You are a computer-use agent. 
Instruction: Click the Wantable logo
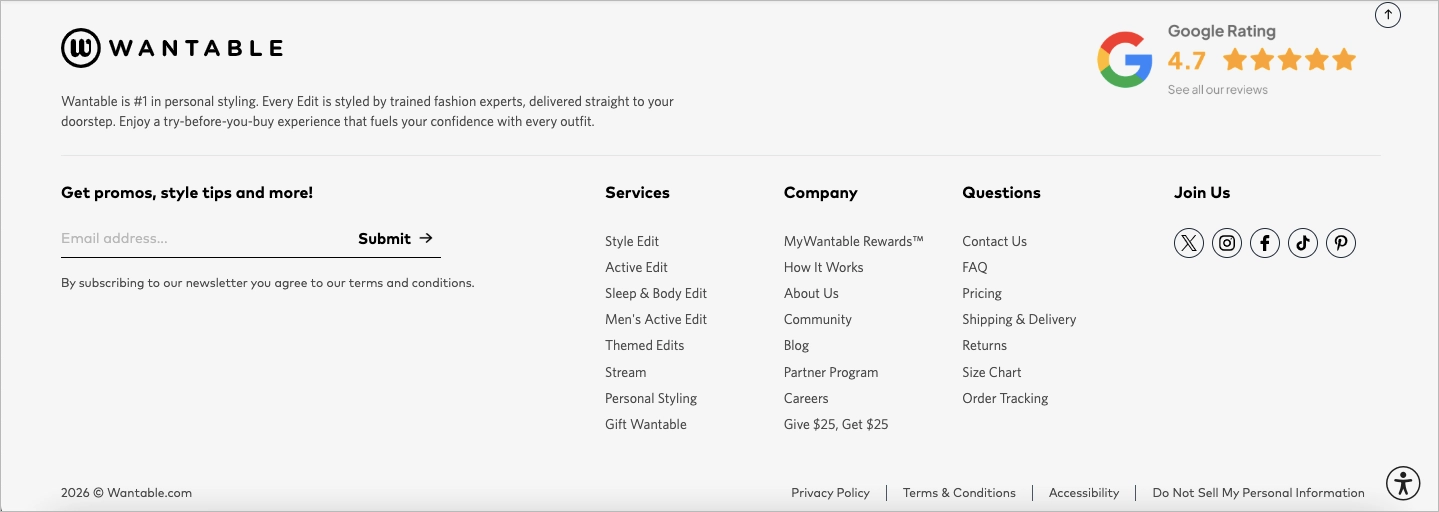click(x=172, y=48)
